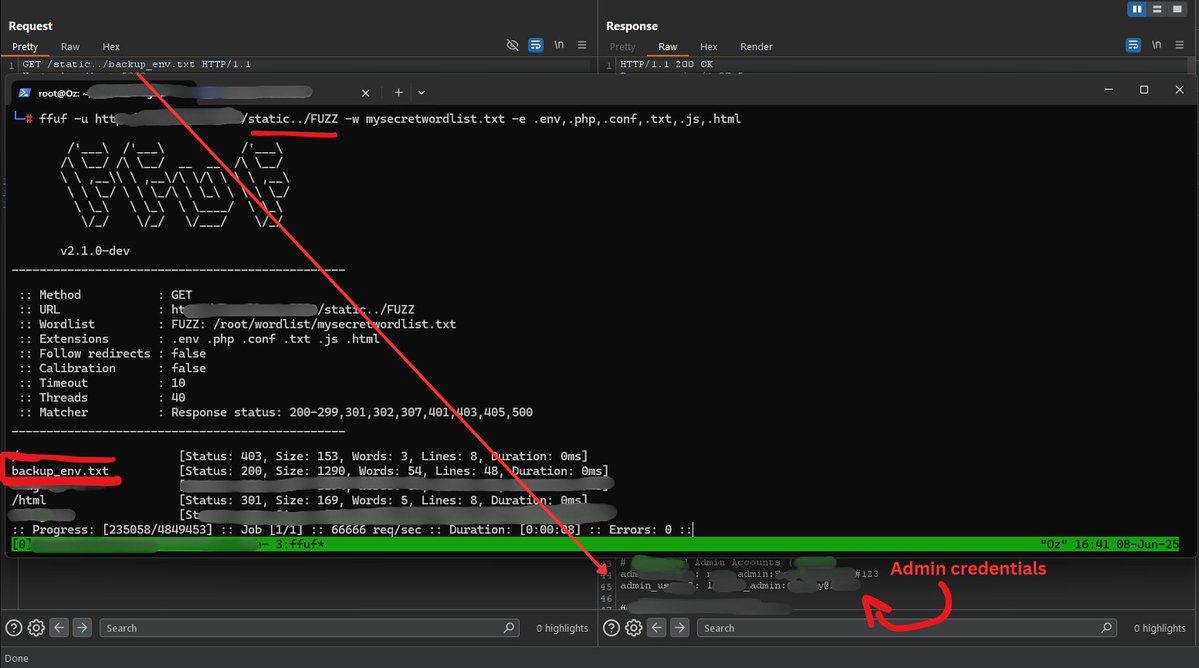Click the 'Request' panel heading
1199x668 pixels.
[x=31, y=26]
